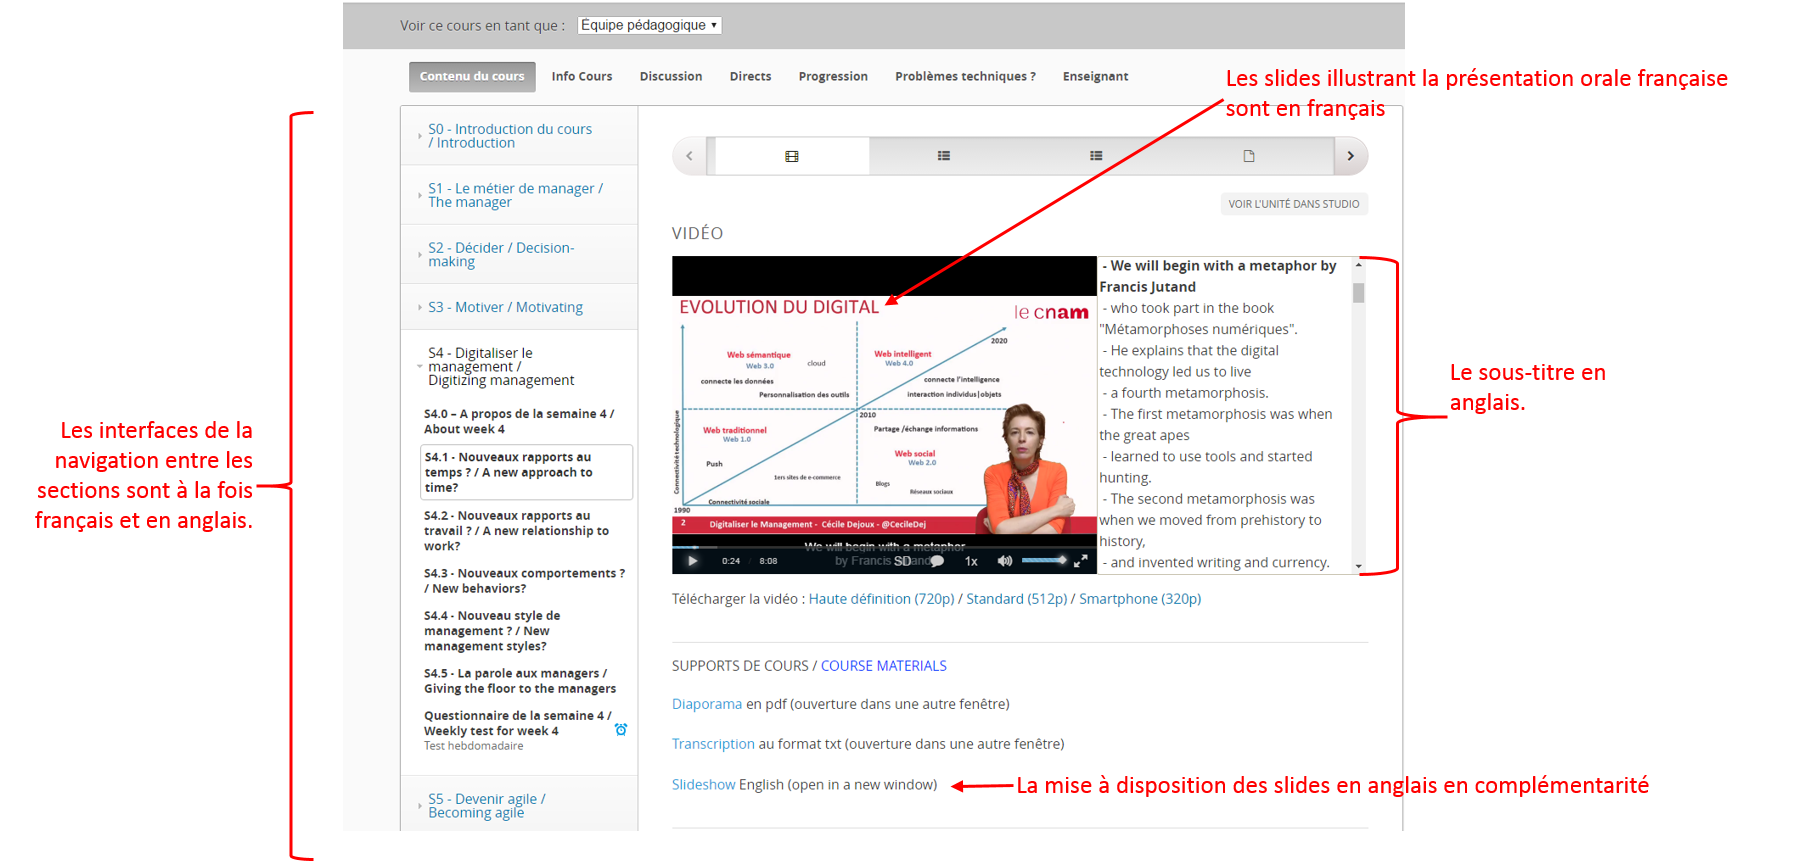The width and height of the screenshot is (1795, 861).
Task: Select the document page unit tab
Action: 1249,156
